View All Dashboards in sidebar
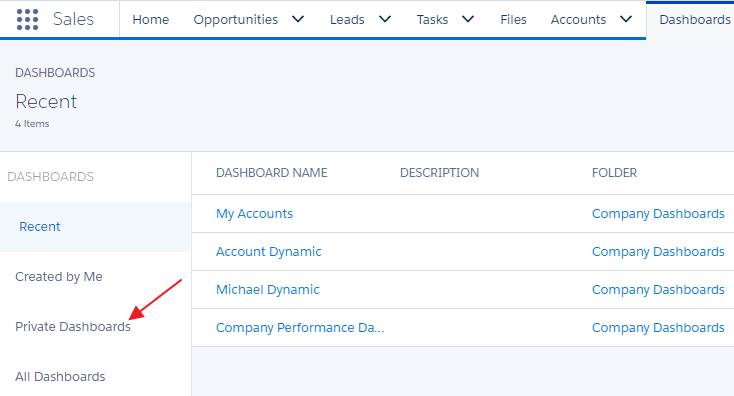The height and width of the screenshot is (396, 734). pos(60,376)
